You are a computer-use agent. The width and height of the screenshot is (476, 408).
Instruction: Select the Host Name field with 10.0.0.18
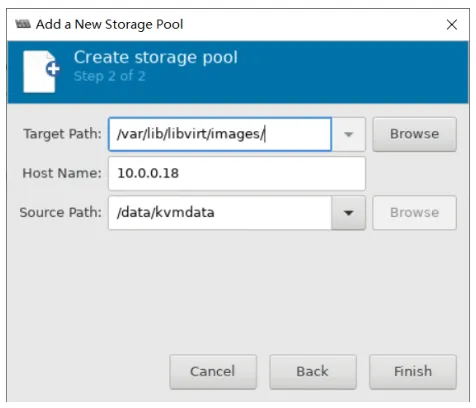[x=237, y=173]
